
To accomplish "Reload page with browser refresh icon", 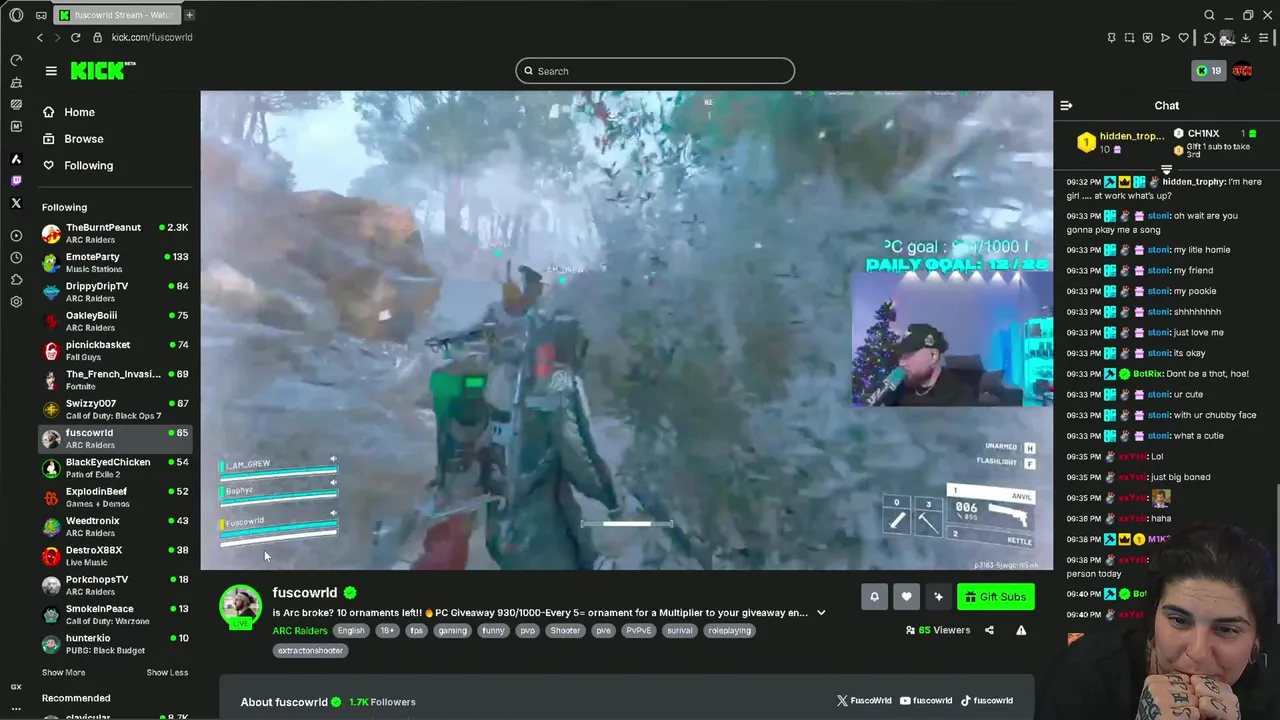I will pos(75,37).
